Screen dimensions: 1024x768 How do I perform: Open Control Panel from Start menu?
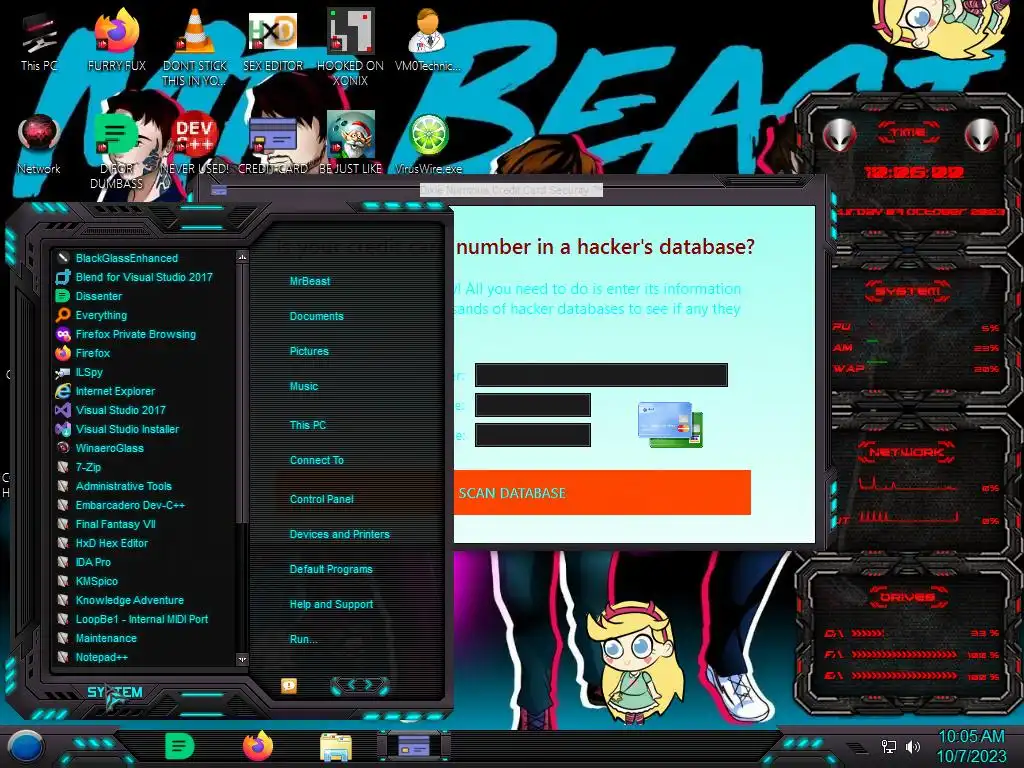(321, 498)
